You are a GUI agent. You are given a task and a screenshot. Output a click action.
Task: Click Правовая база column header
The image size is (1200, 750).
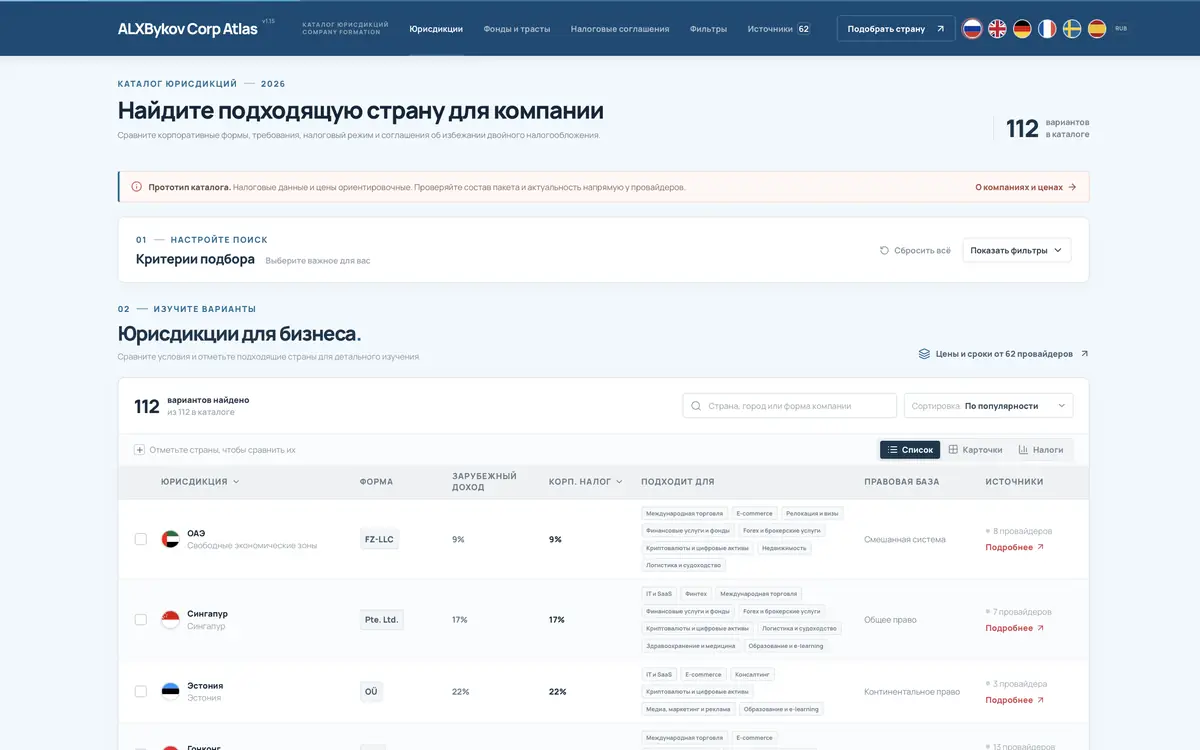(902, 482)
